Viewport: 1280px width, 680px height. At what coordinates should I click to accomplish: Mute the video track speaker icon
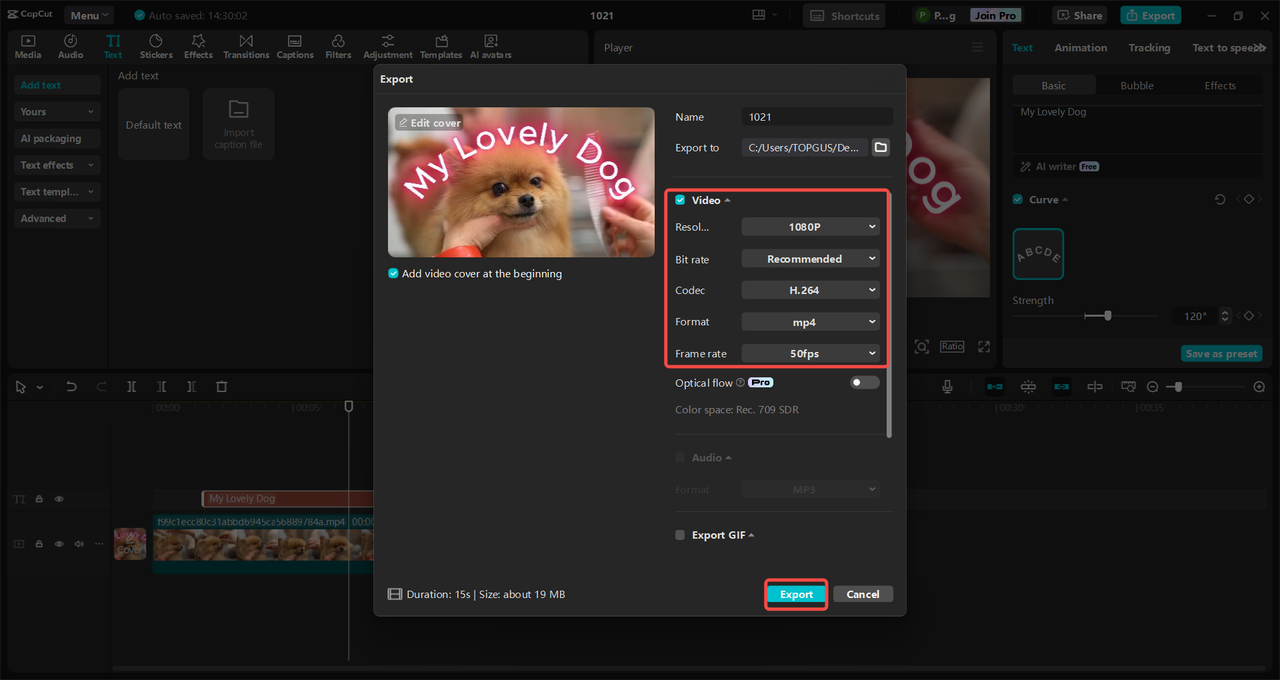pos(78,544)
